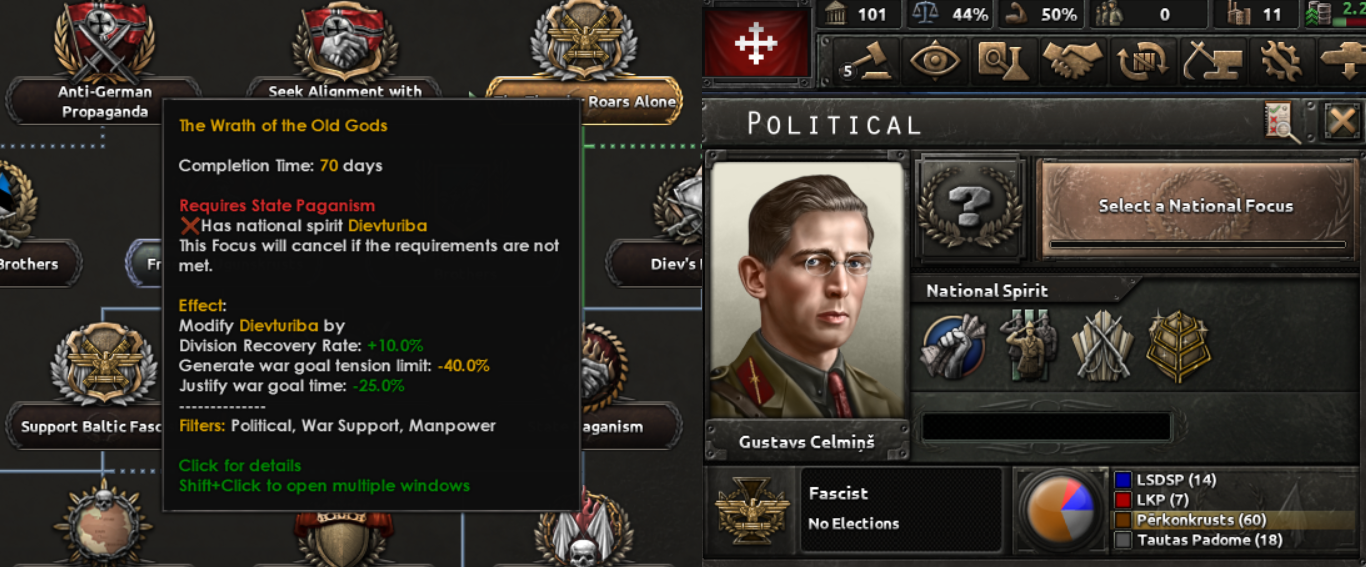Screen dimensions: 1366x567
Task: Click the party popularity pie chart
Action: [1060, 509]
